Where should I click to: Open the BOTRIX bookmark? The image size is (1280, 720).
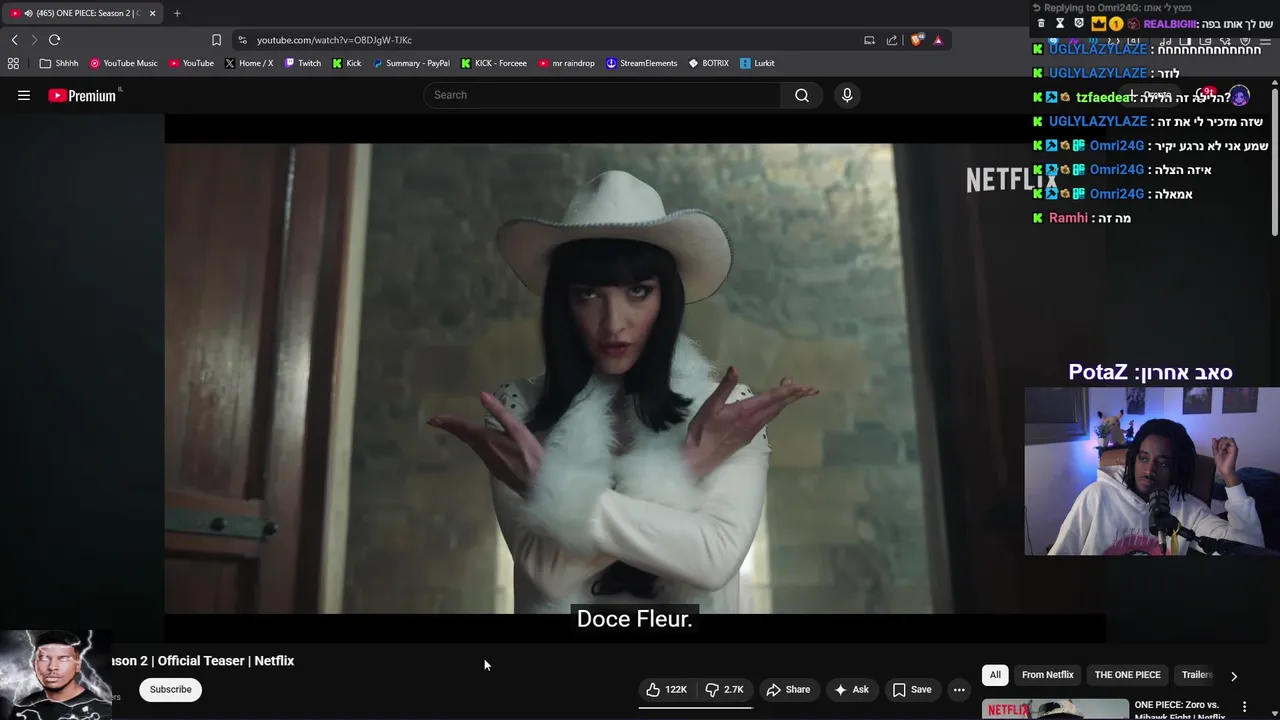coord(709,63)
